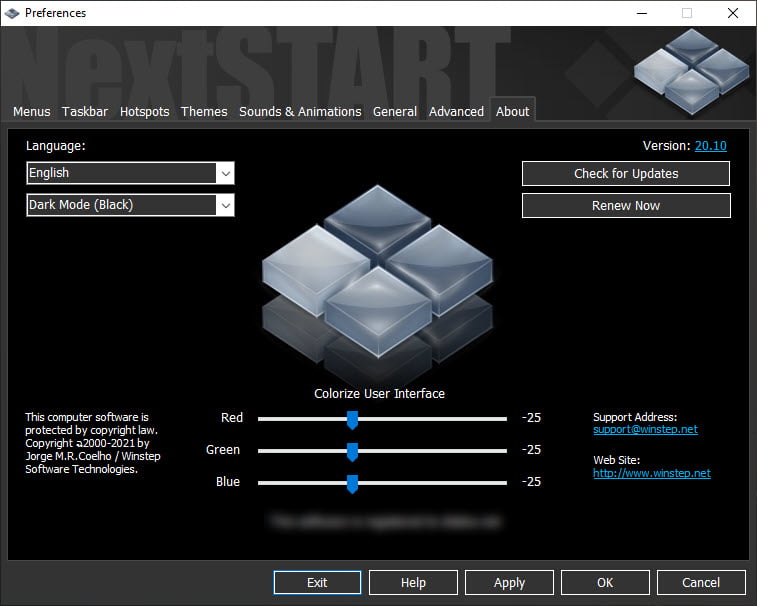Expand the English language dropdown
The width and height of the screenshot is (757, 606).
click(x=130, y=173)
